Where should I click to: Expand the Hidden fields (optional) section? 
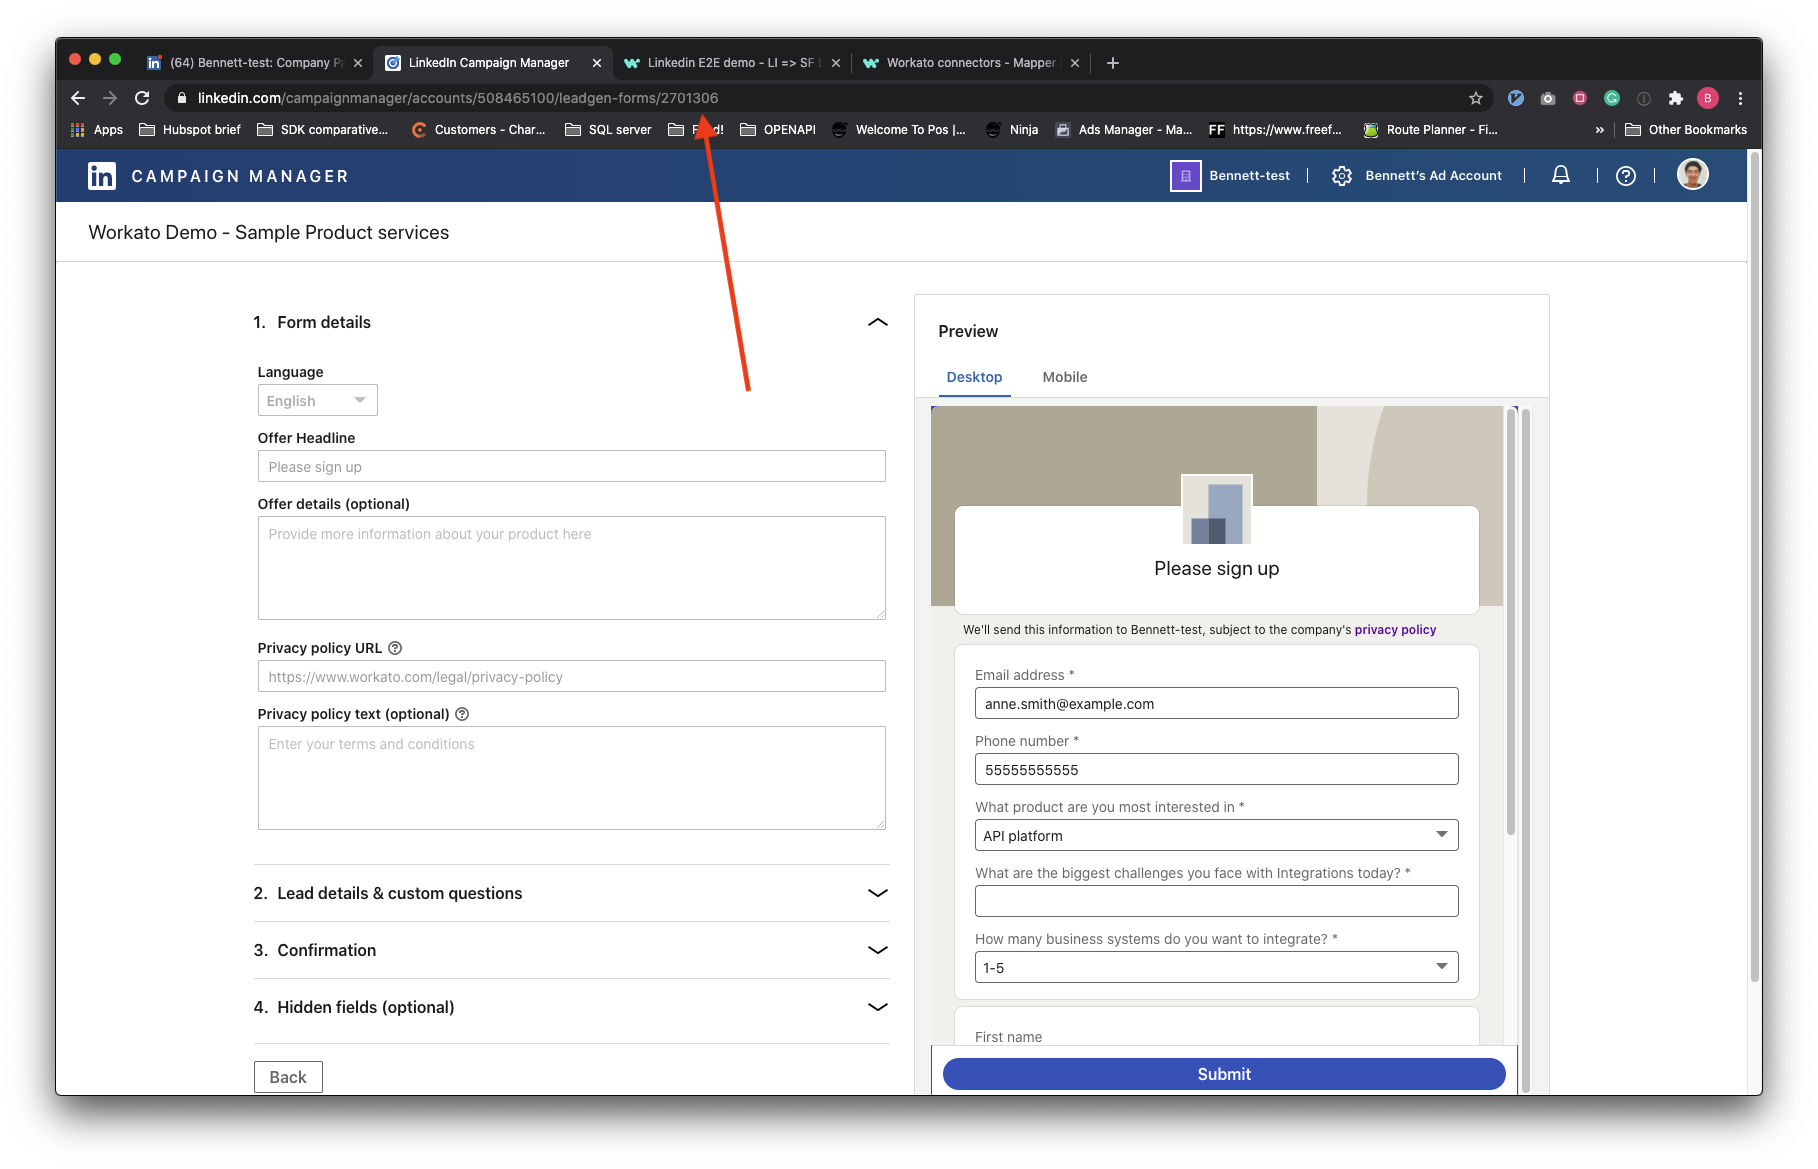tap(877, 1007)
